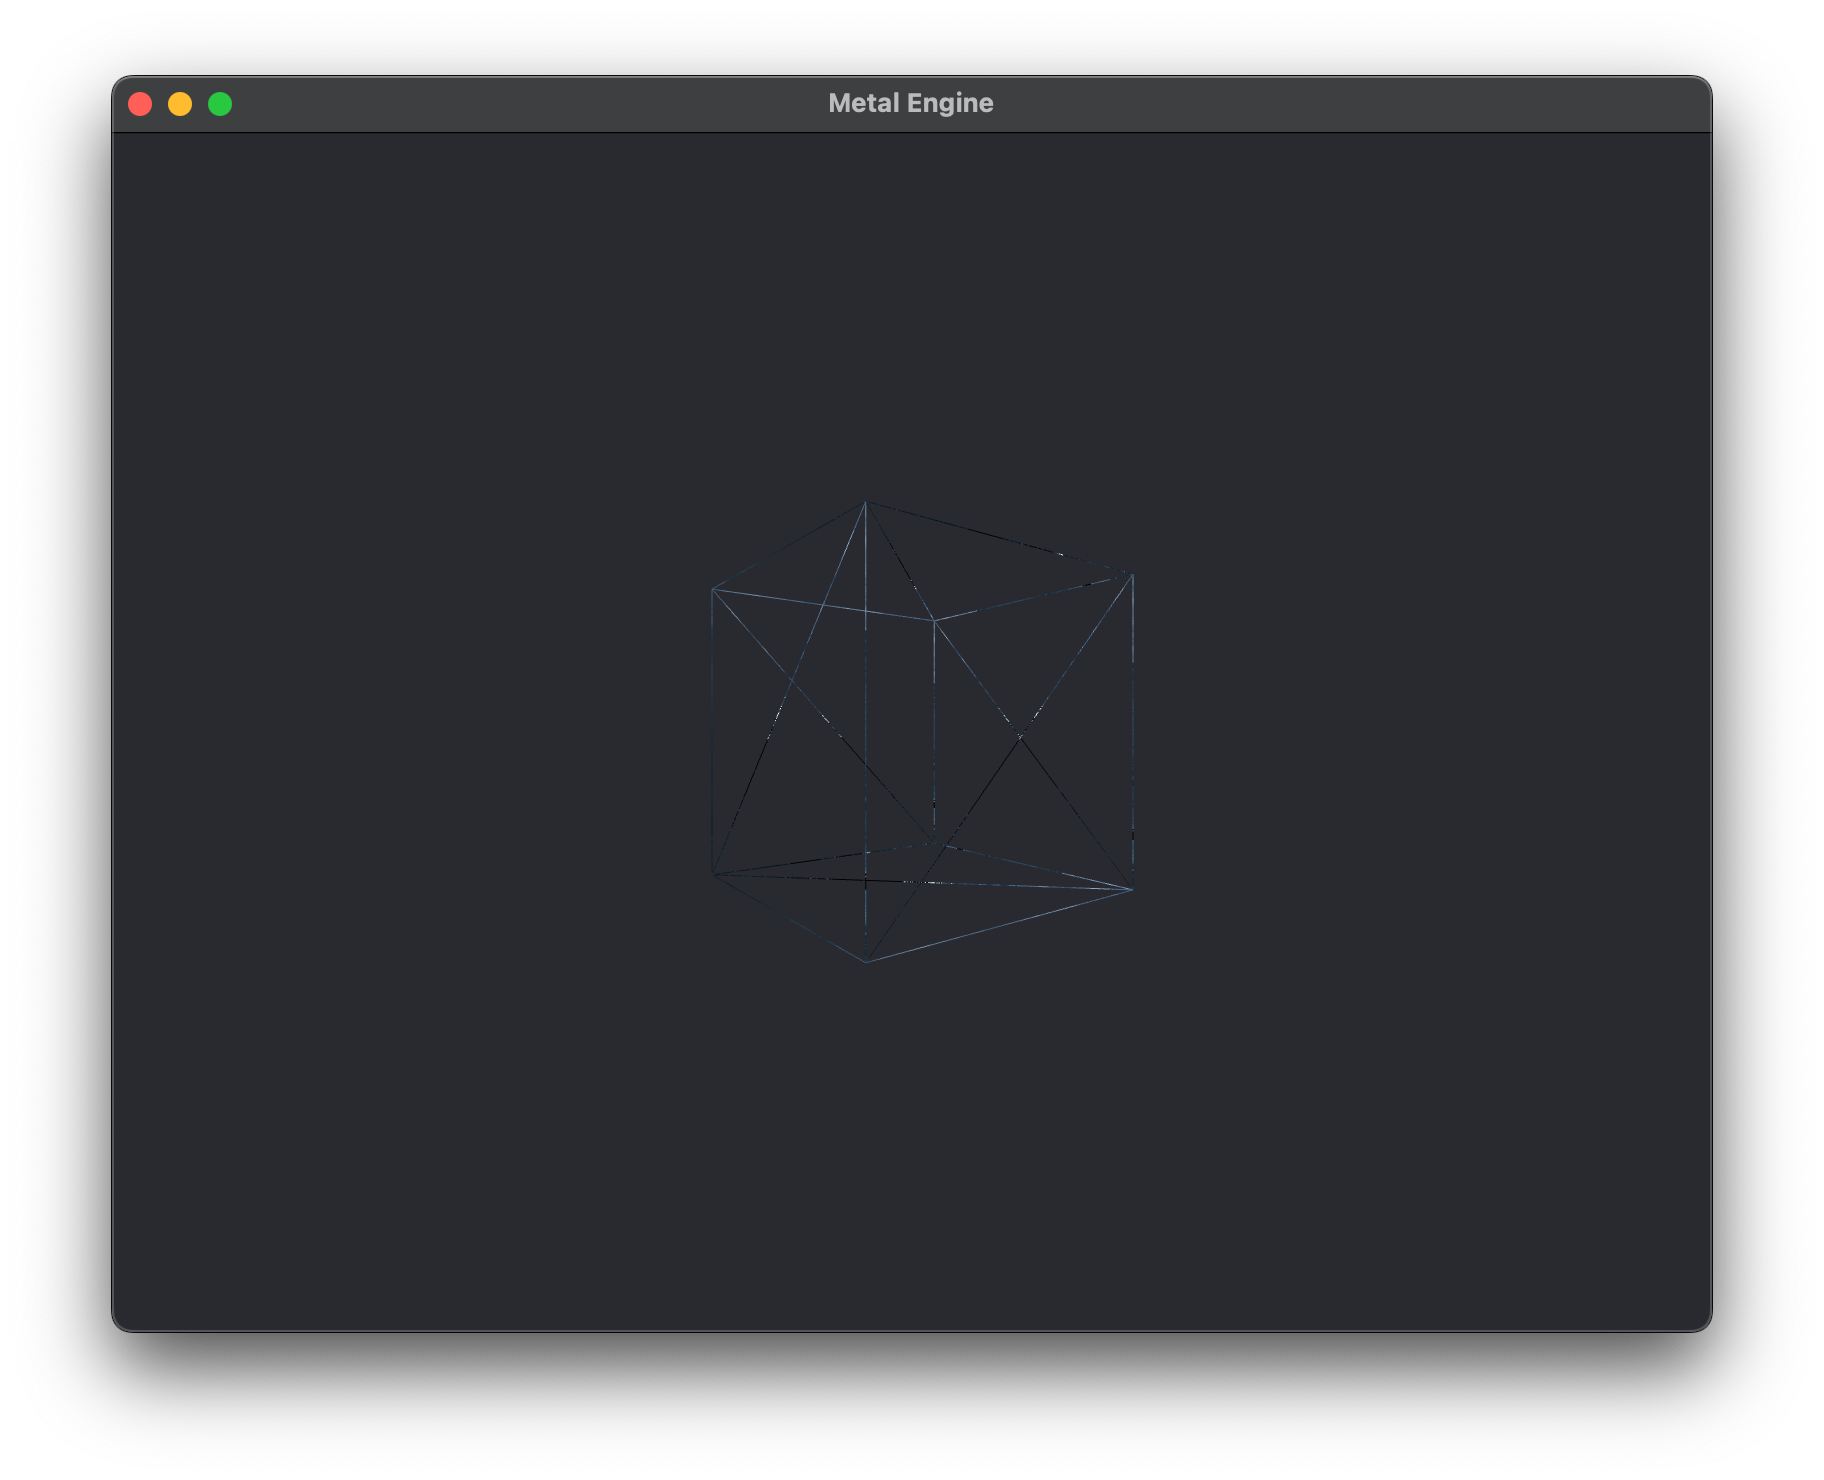Minimize the window with the yellow button
Screen dimensions: 1824x1480
coord(180,104)
